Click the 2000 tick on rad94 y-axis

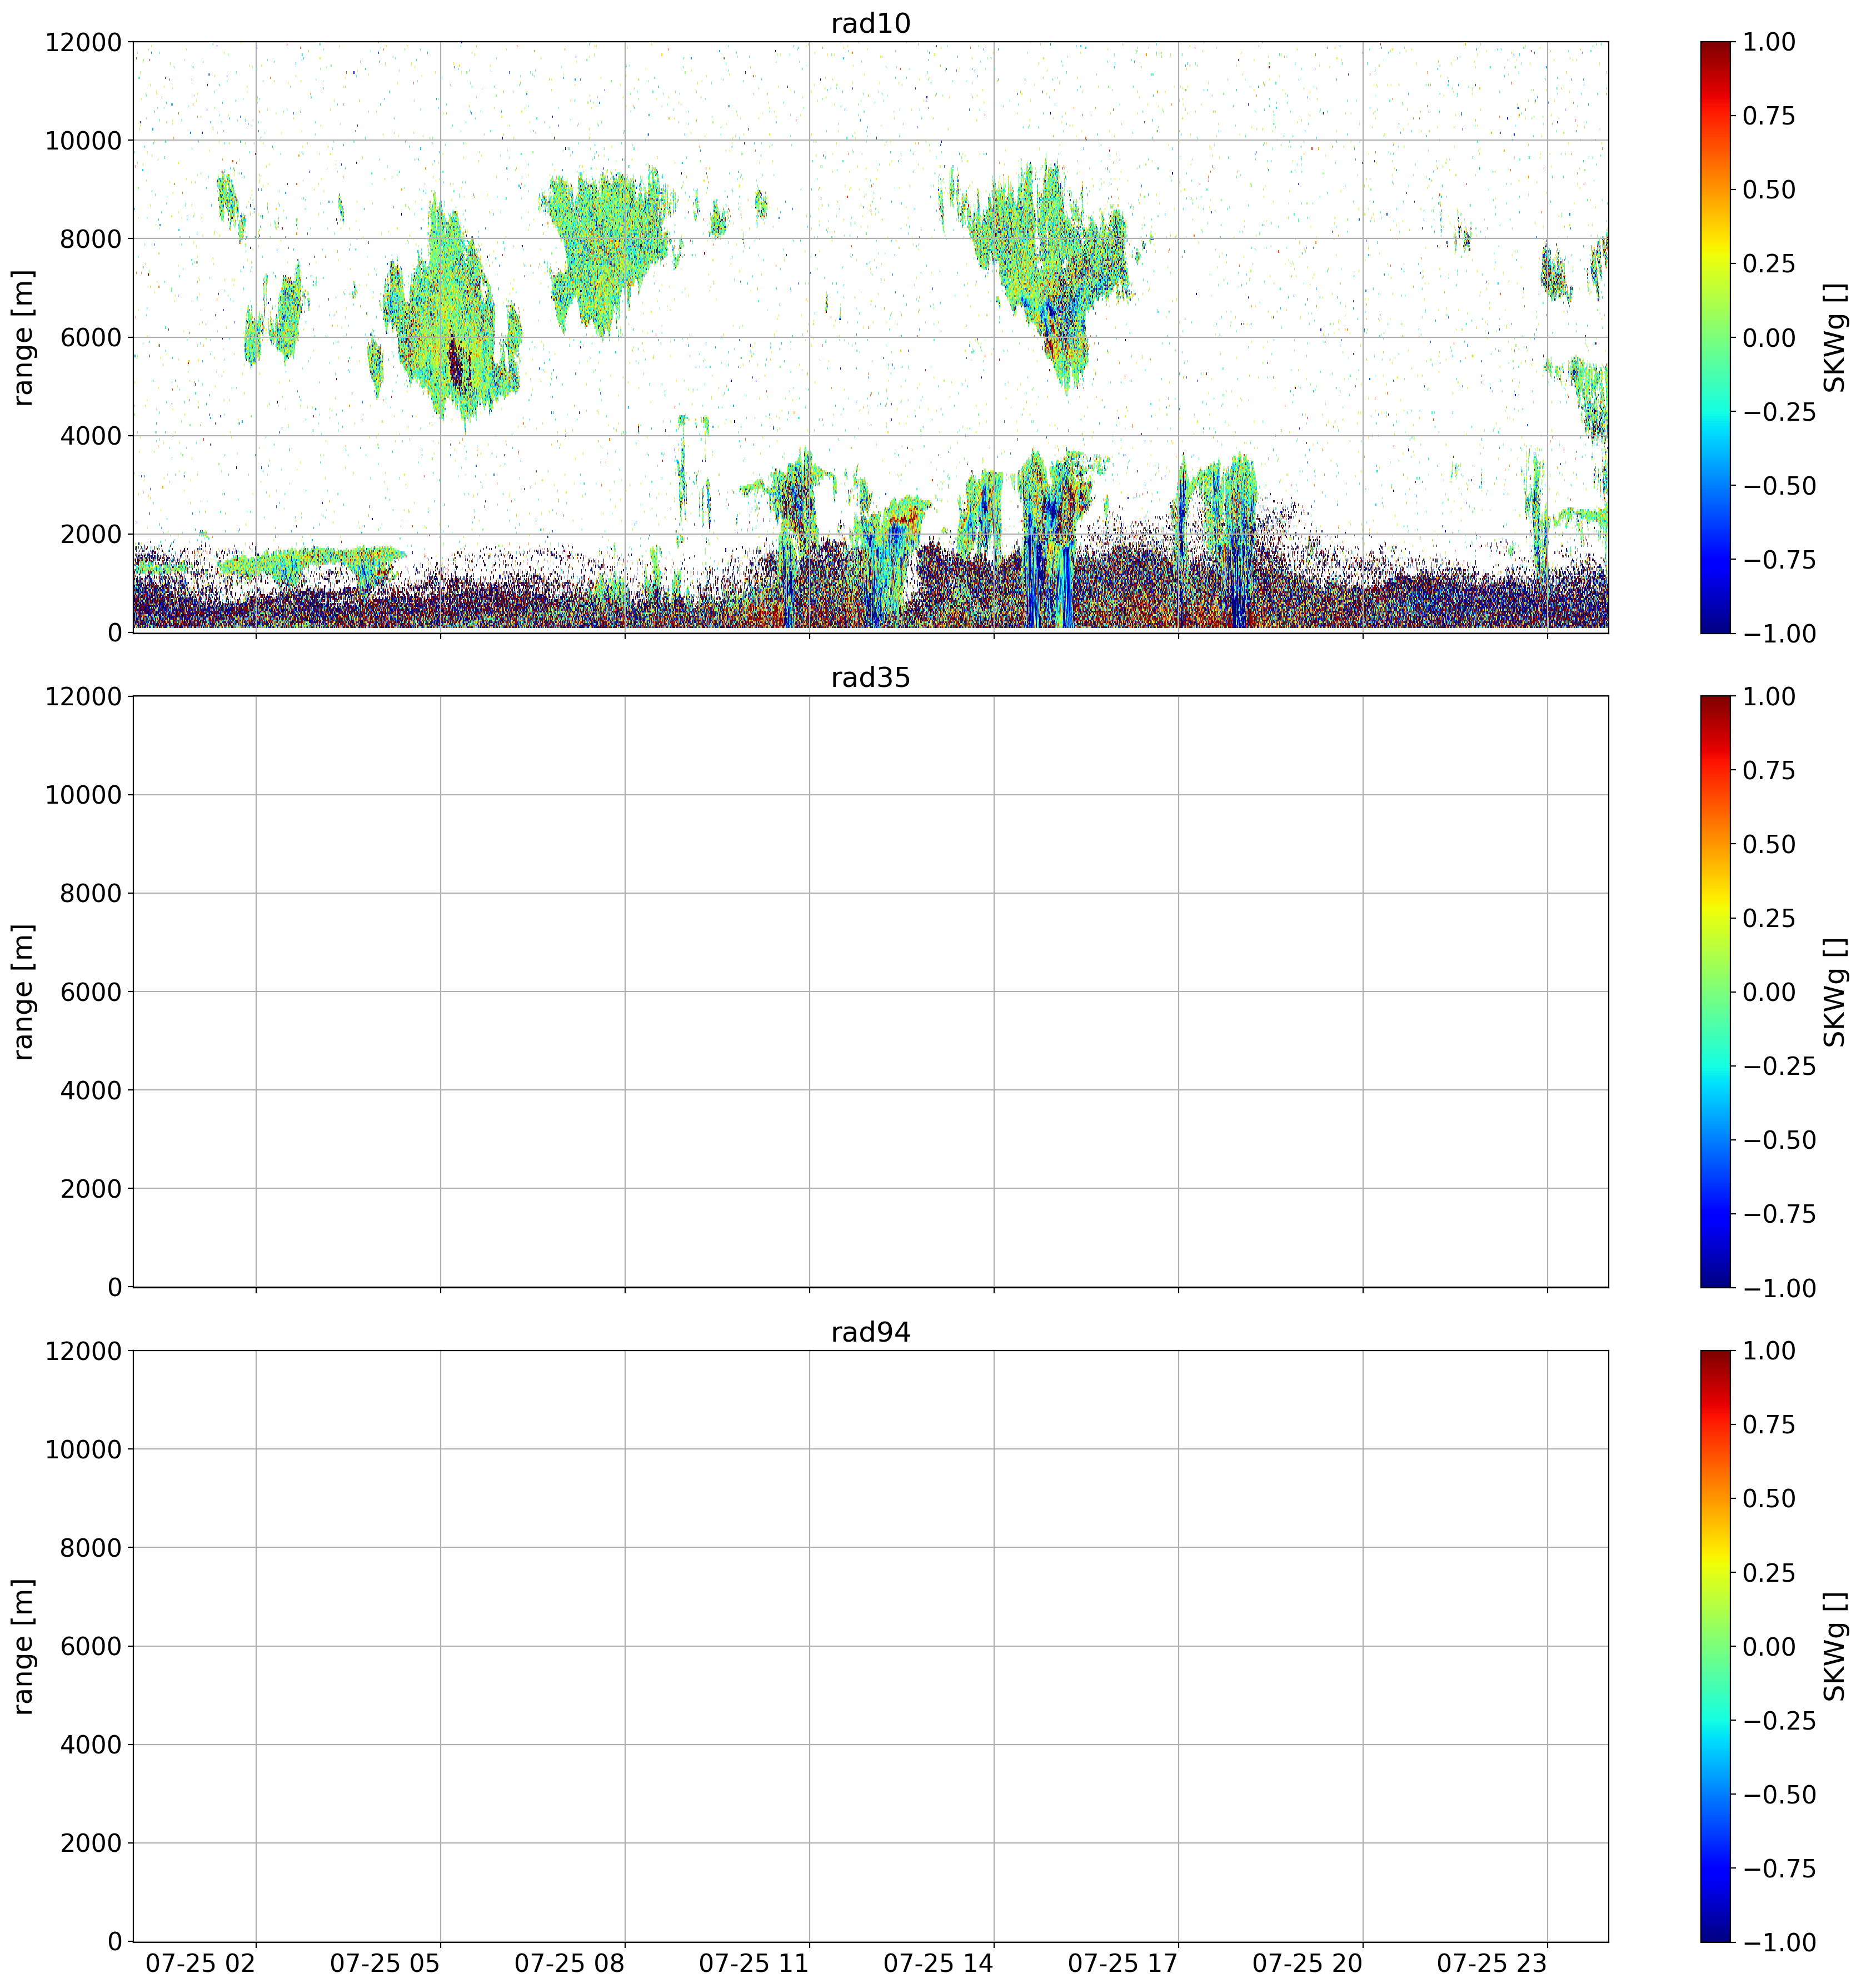click(90, 1844)
